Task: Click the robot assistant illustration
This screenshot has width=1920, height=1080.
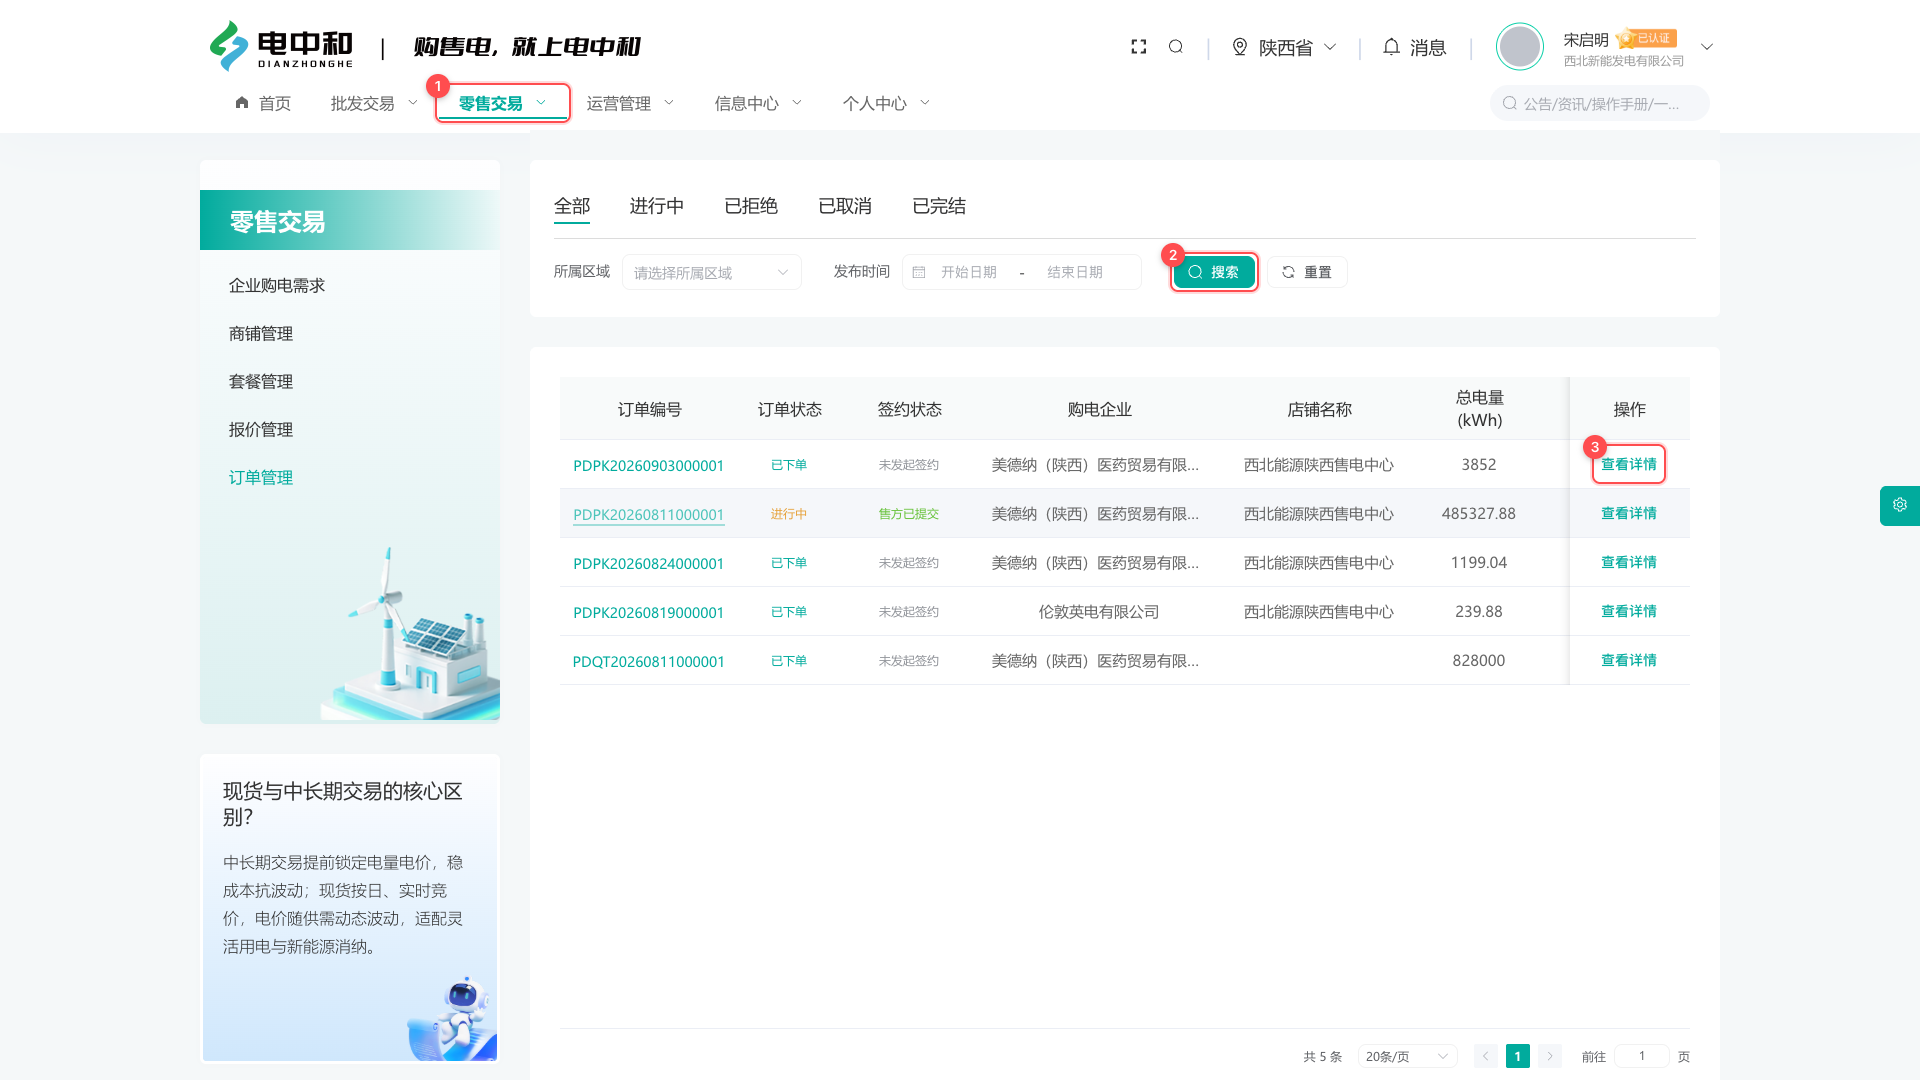Action: click(453, 1018)
